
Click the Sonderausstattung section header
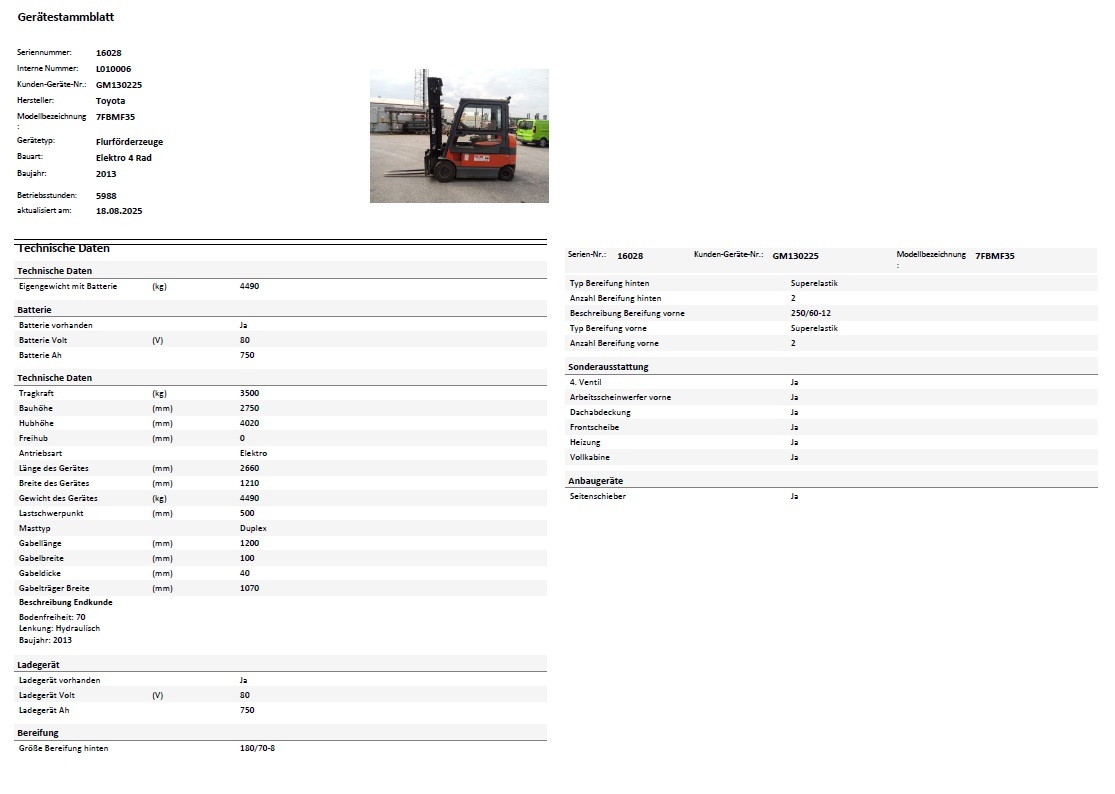(x=608, y=367)
